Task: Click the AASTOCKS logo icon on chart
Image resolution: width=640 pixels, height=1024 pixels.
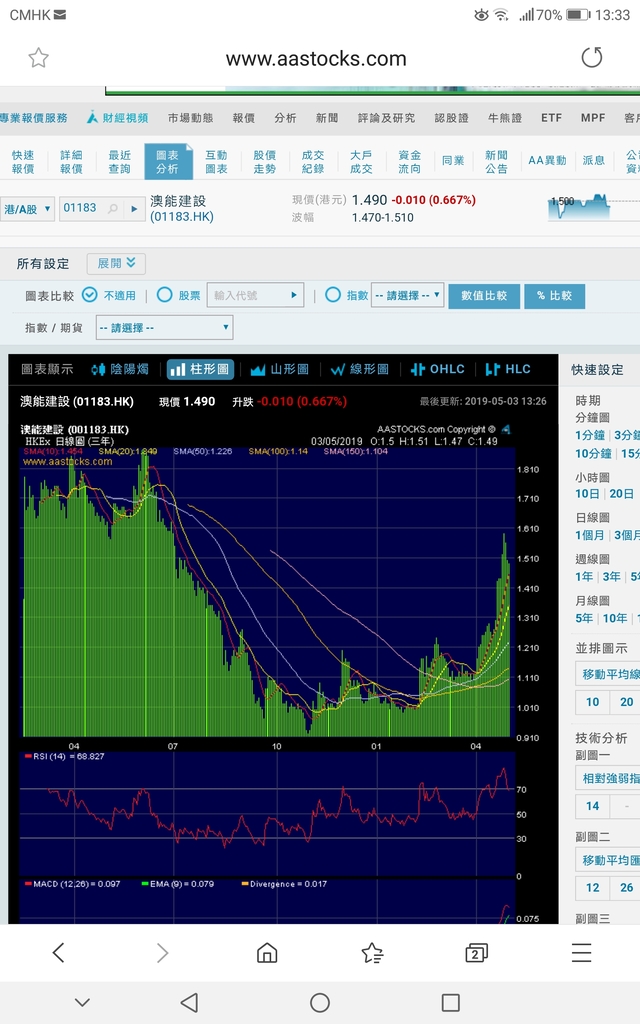Action: pyautogui.click(x=505, y=429)
